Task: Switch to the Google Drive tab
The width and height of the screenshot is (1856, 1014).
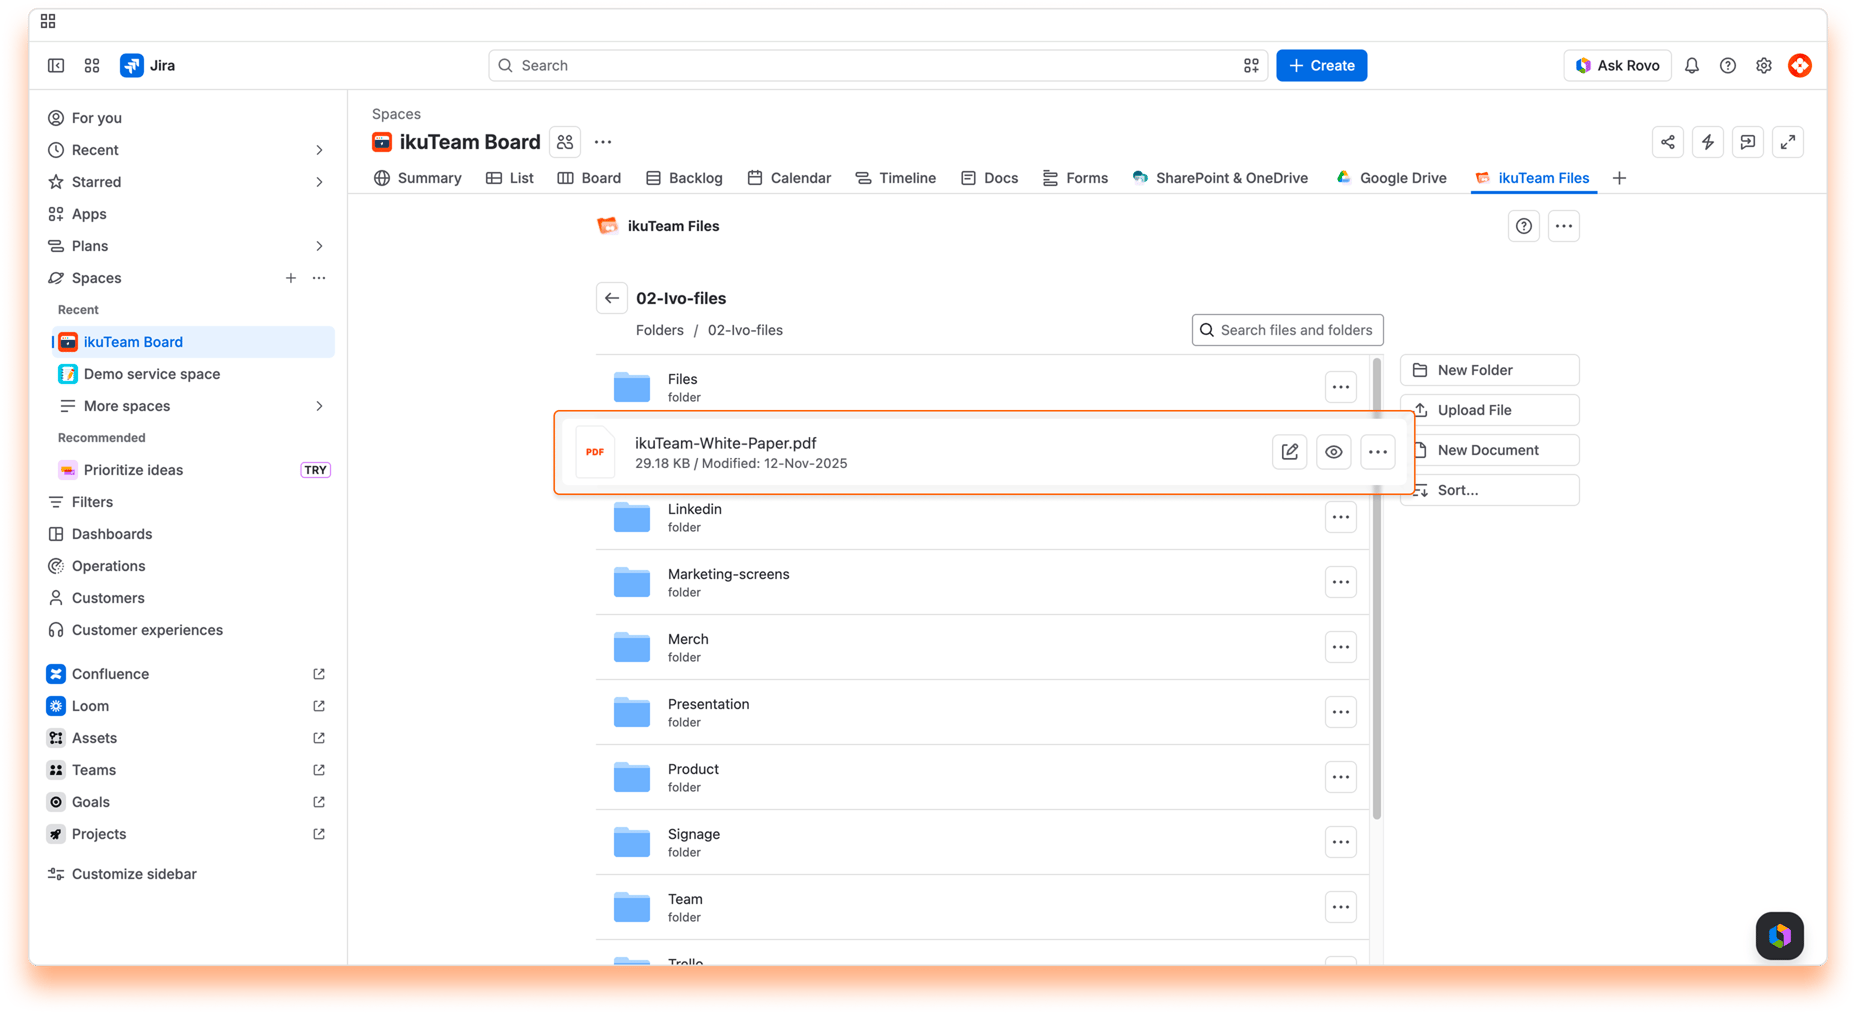Action: click(x=1391, y=178)
